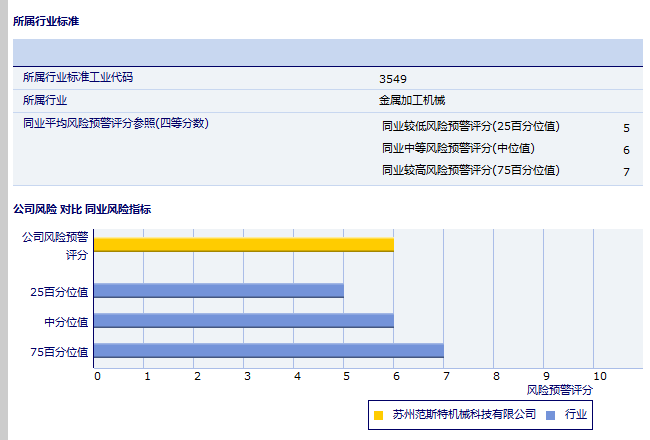Click the yellow legend swatch for 苏州范斯特机械科技有限公司
This screenshot has width=650, height=440.
coord(378,414)
